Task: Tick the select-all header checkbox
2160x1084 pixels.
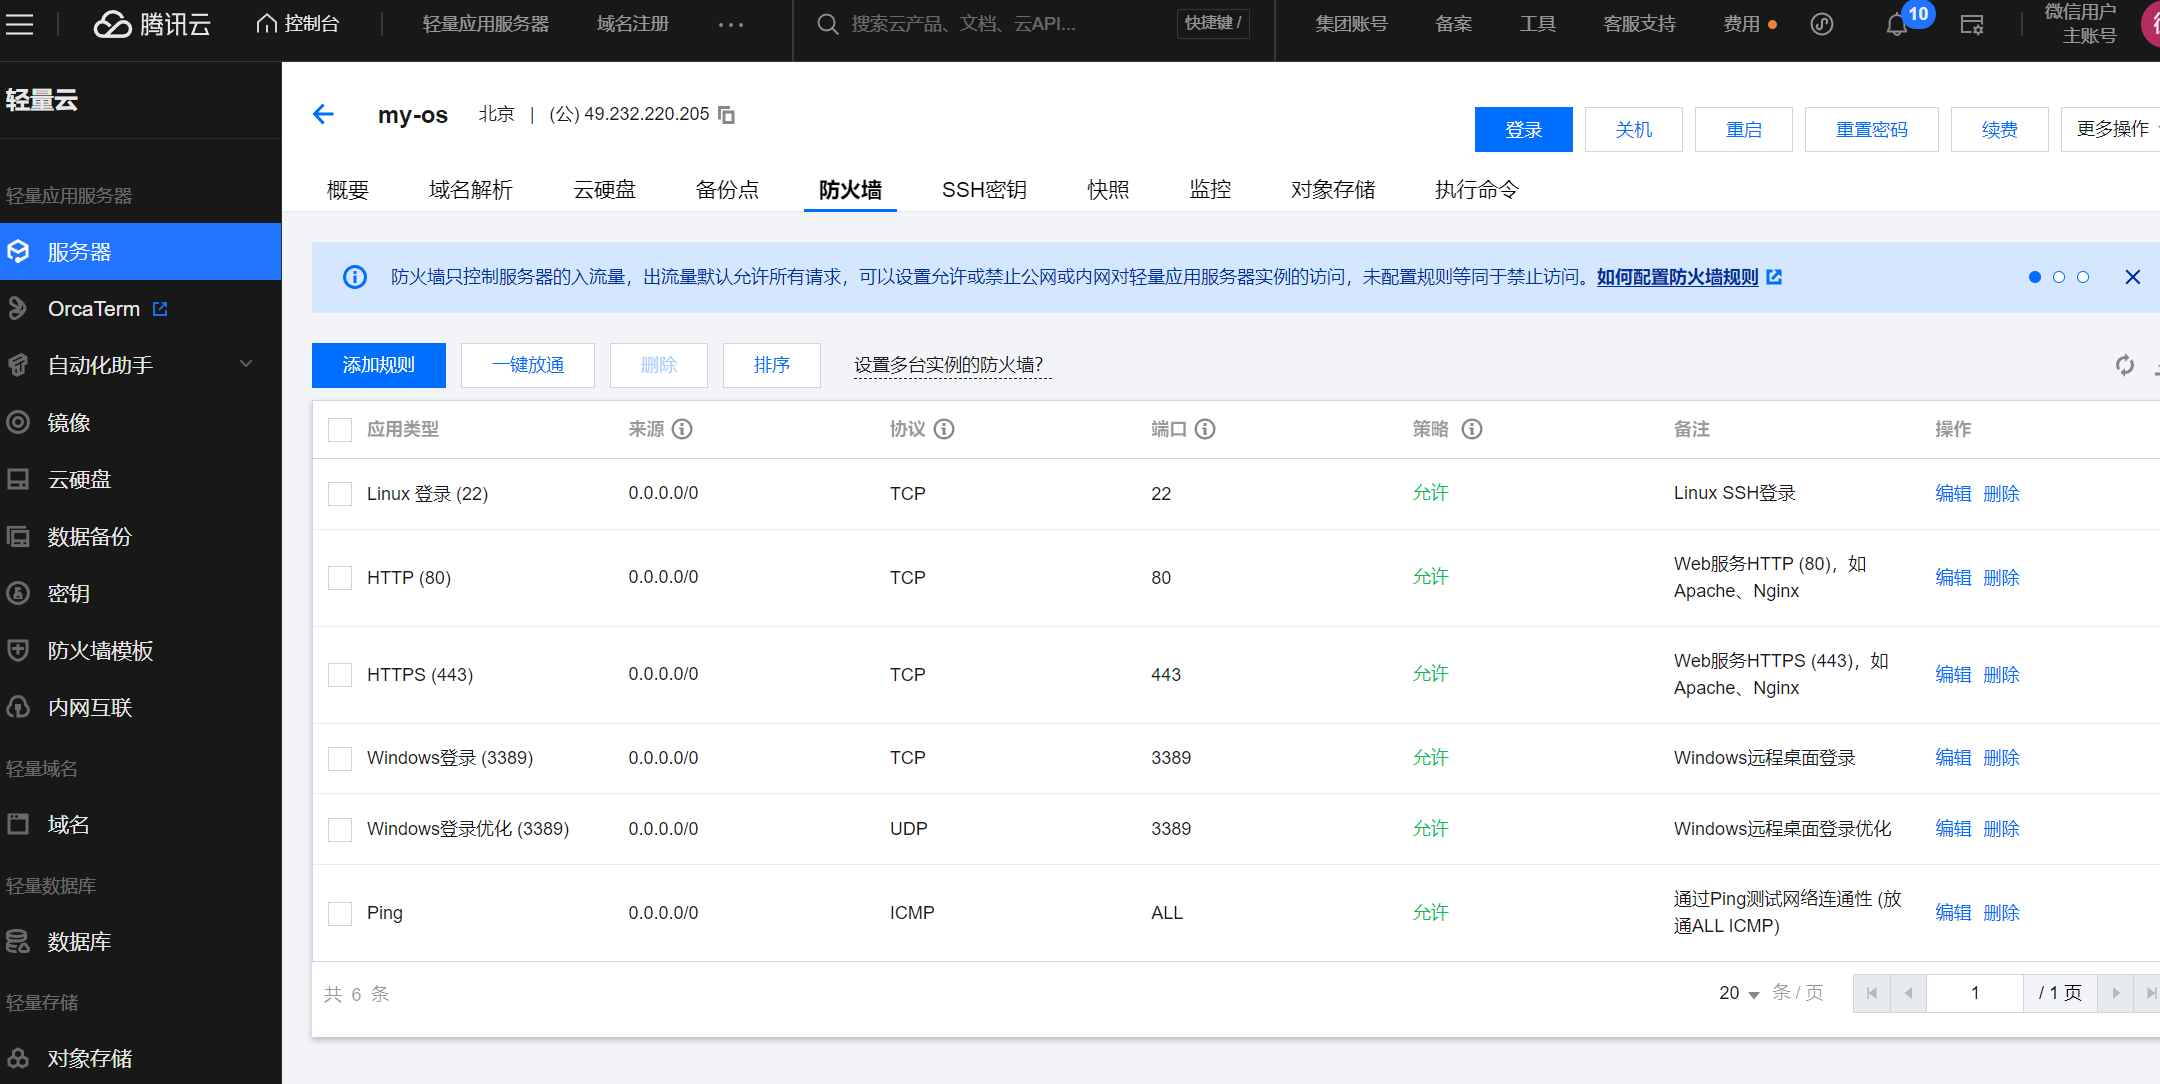Action: click(340, 430)
